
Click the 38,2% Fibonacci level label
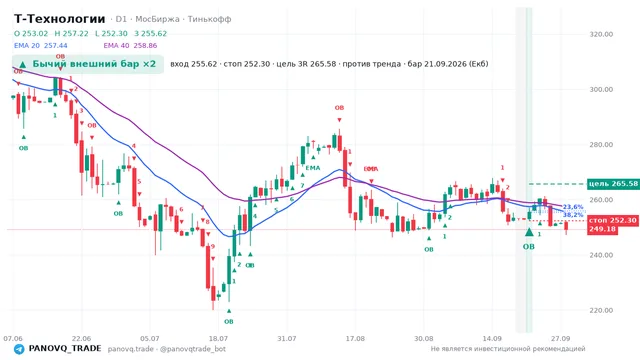click(x=573, y=215)
